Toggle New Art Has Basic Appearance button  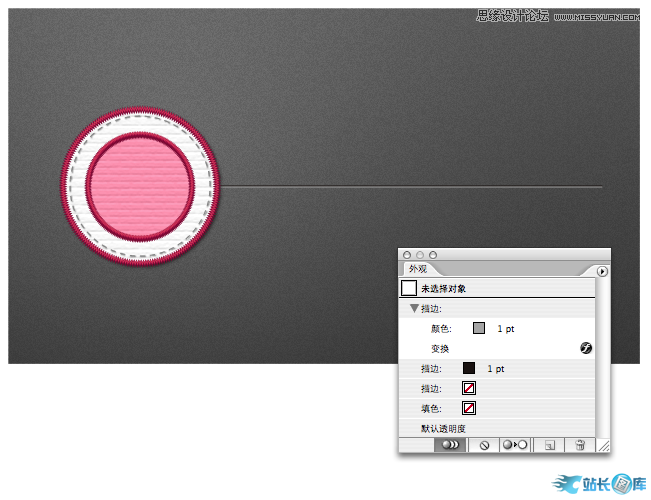point(449,445)
